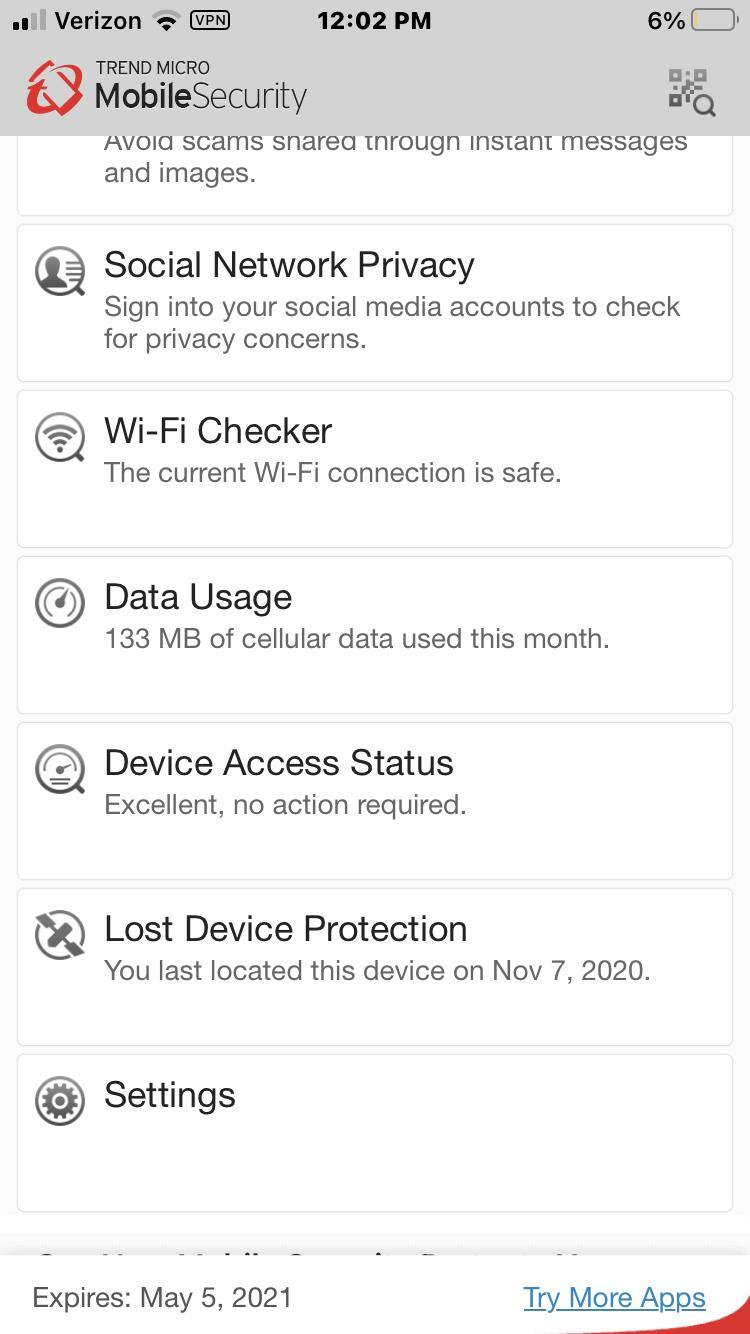Tap the QR code scanner icon
The height and width of the screenshot is (1334, 750).
pos(691,92)
